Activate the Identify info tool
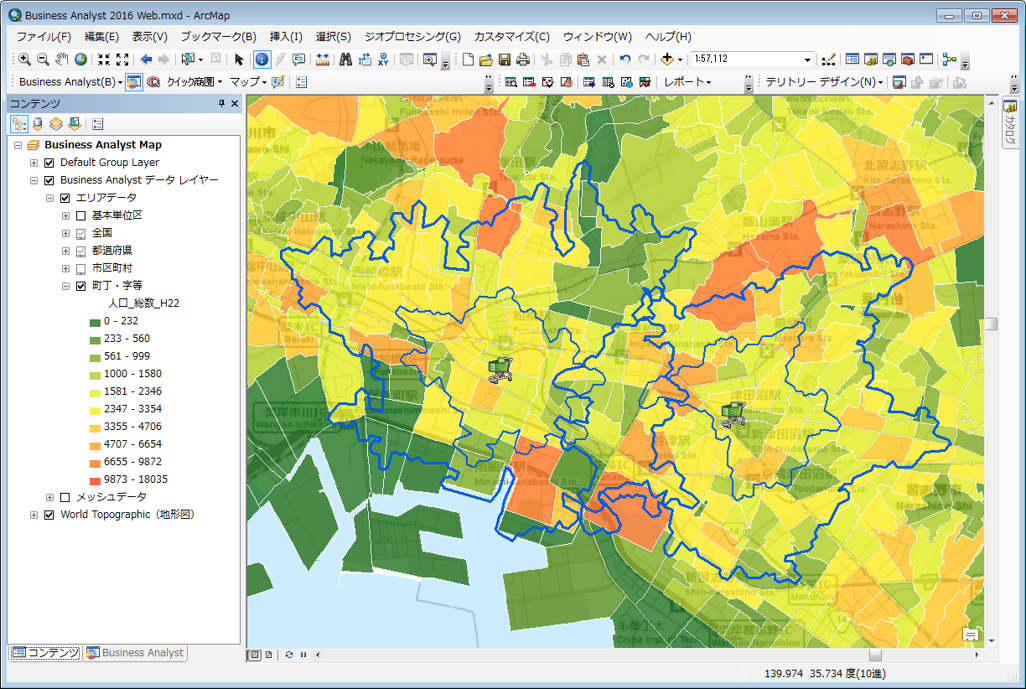 (x=262, y=60)
